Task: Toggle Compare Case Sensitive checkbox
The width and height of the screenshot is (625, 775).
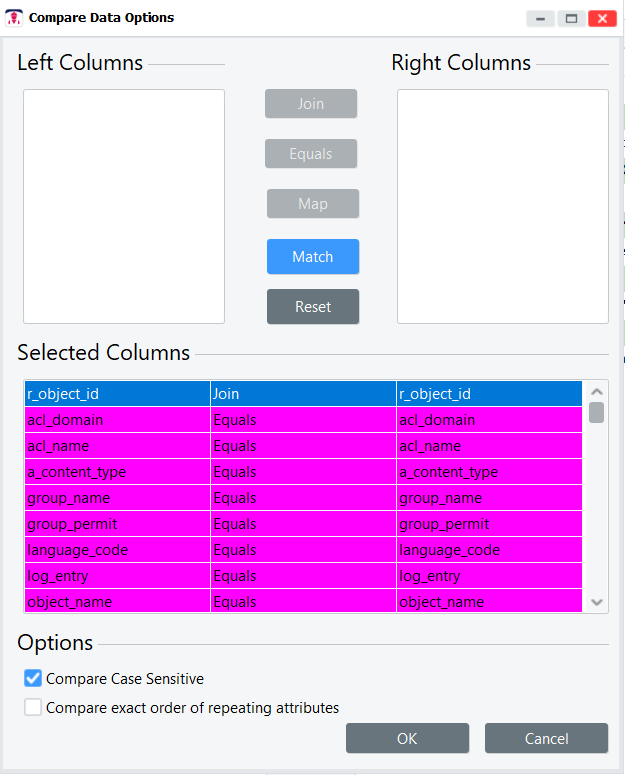Action: coord(34,679)
